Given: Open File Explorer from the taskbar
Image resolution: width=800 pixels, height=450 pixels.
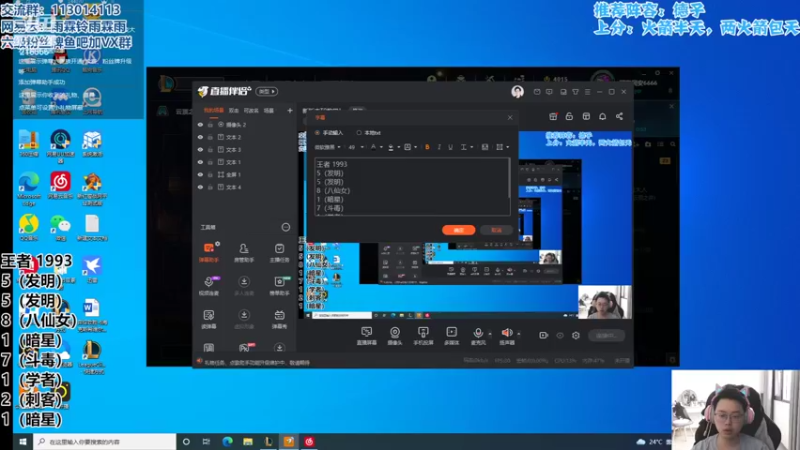Looking at the screenshot, I should 248,441.
